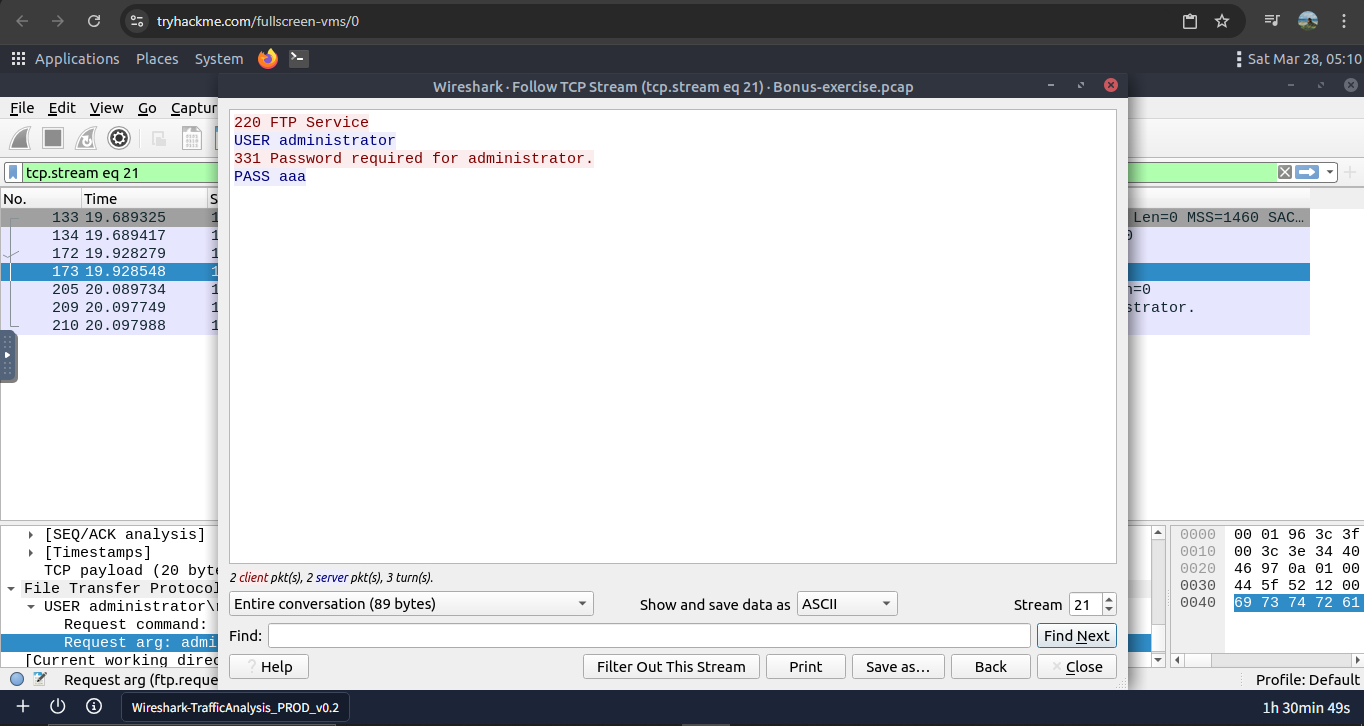Add a display filter button plus icon

click(1350, 173)
